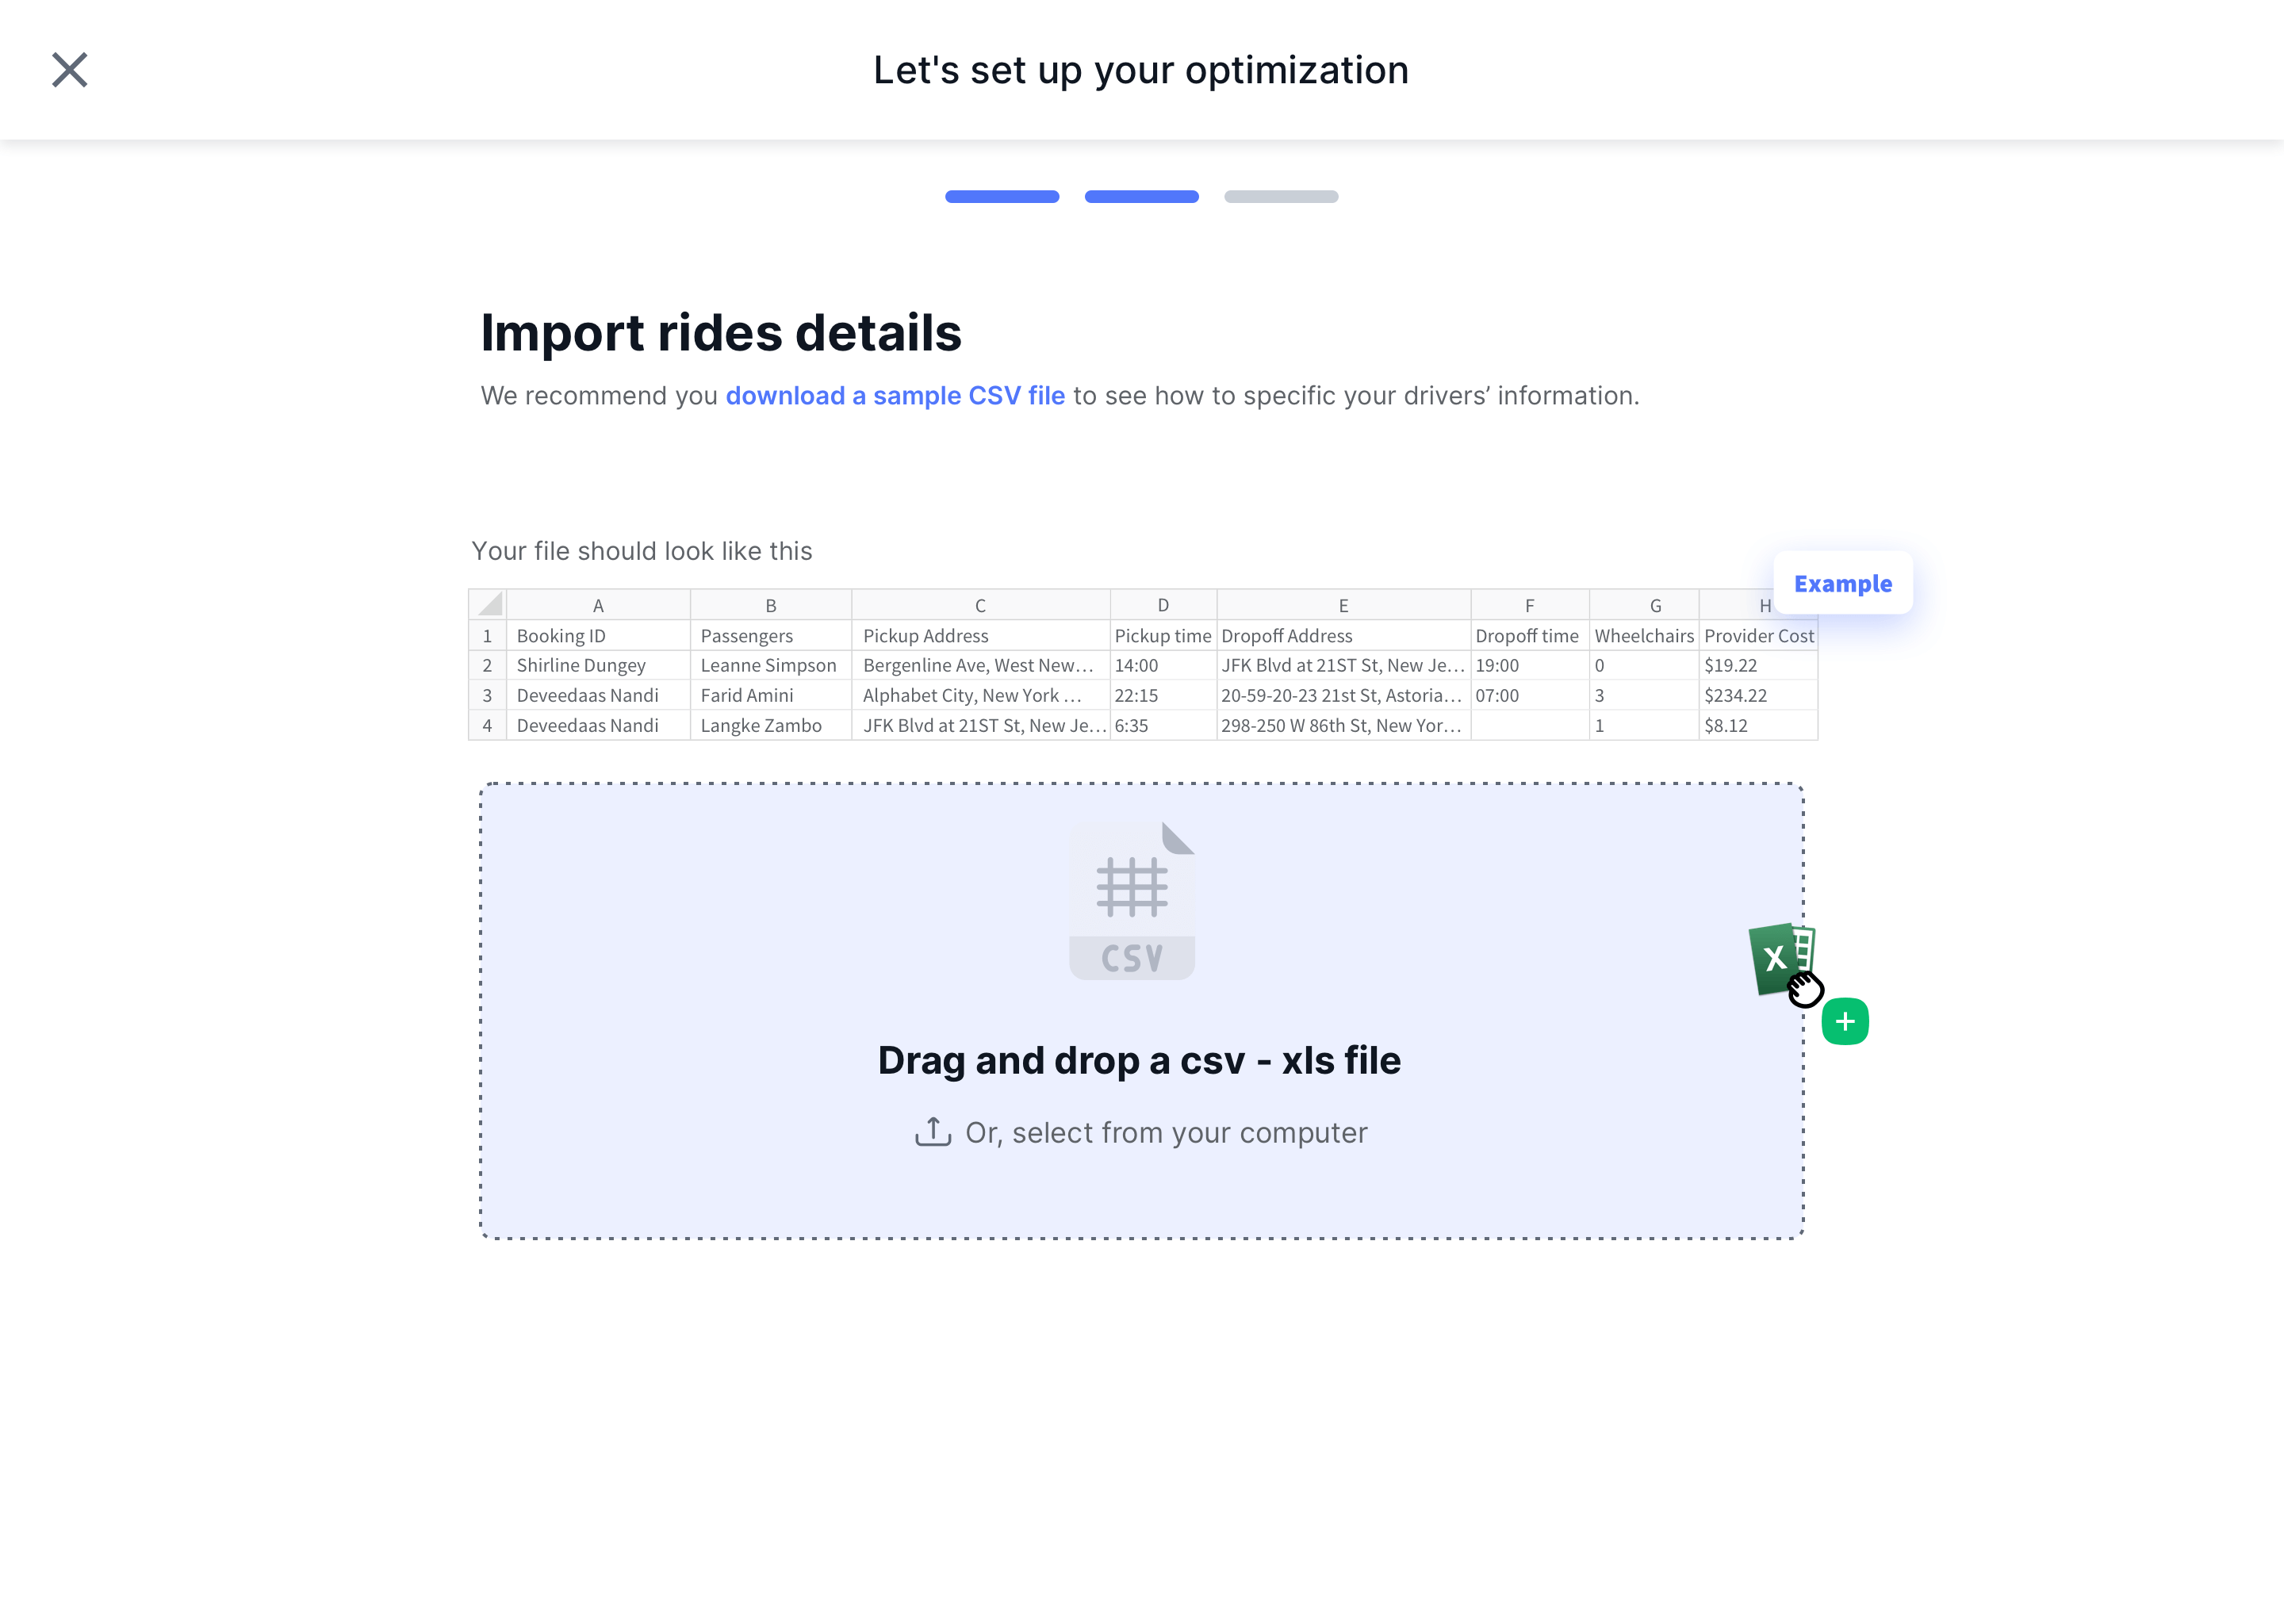Select column C header in example sheet
Image resolution: width=2284 pixels, height=1624 pixels.
point(980,605)
